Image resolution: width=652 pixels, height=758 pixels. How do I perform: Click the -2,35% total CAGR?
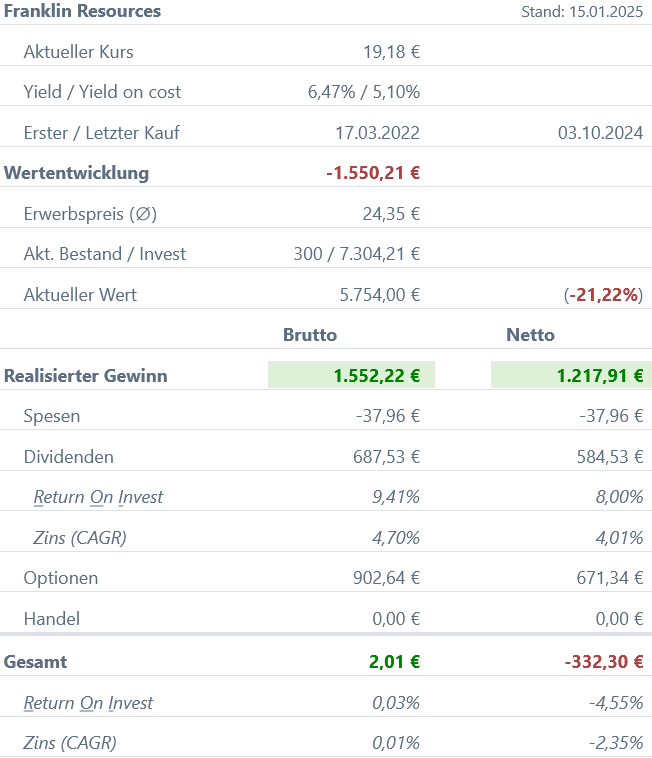[x=616, y=743]
